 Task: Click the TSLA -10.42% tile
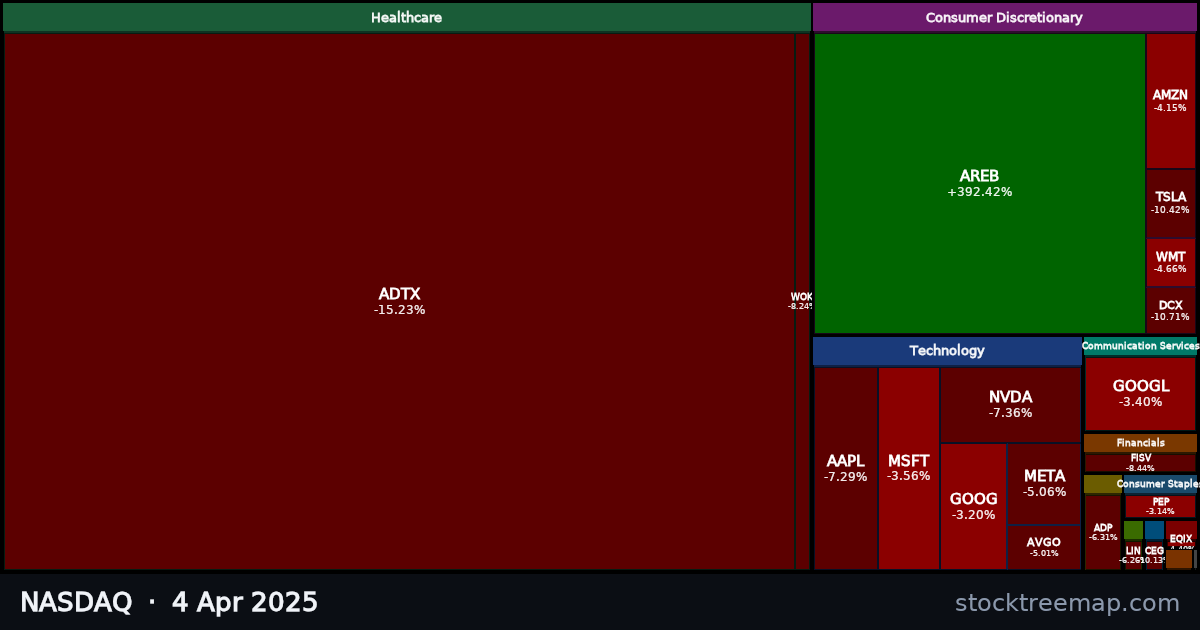click(x=1170, y=203)
